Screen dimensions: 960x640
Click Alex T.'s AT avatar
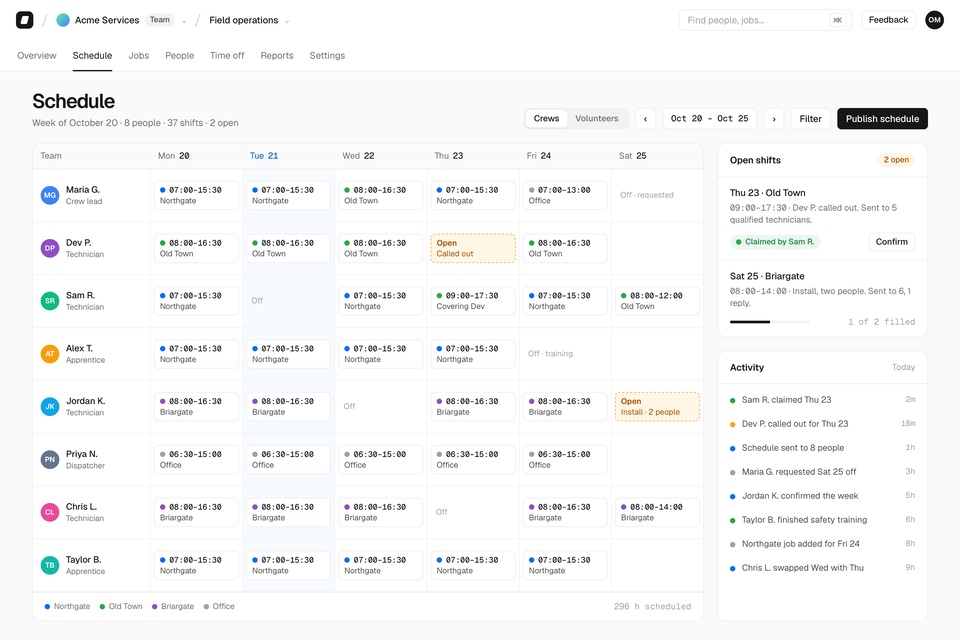tap(50, 353)
